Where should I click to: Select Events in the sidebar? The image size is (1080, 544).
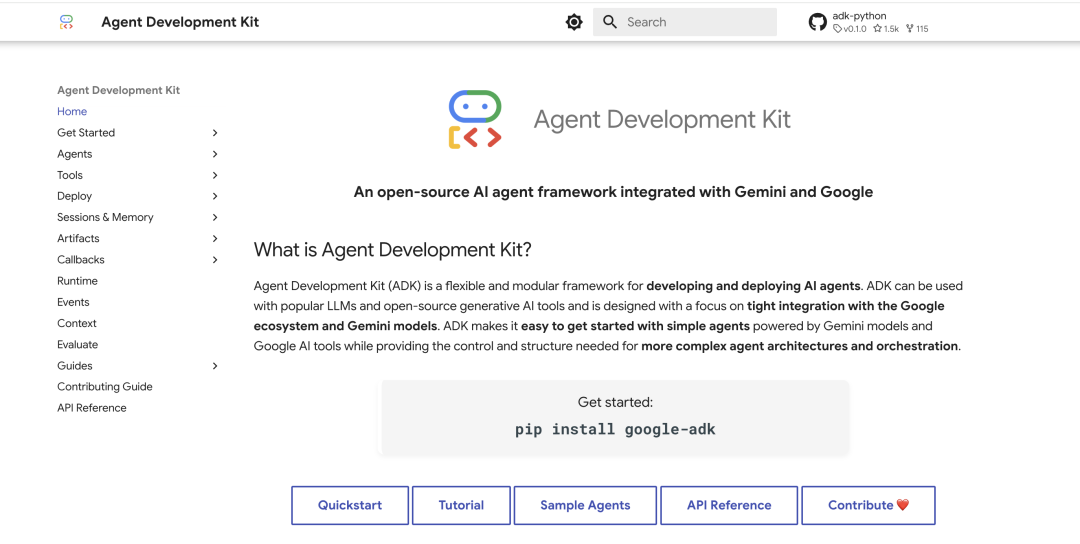[73, 302]
